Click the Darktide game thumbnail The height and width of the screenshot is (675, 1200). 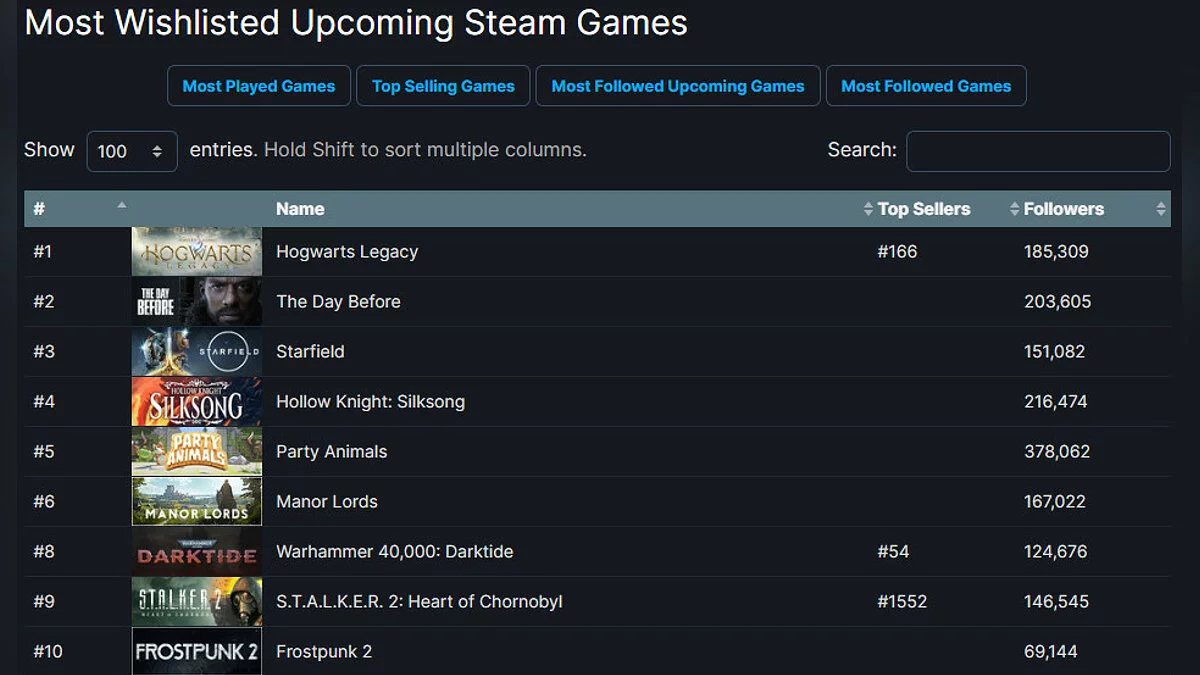tap(197, 552)
